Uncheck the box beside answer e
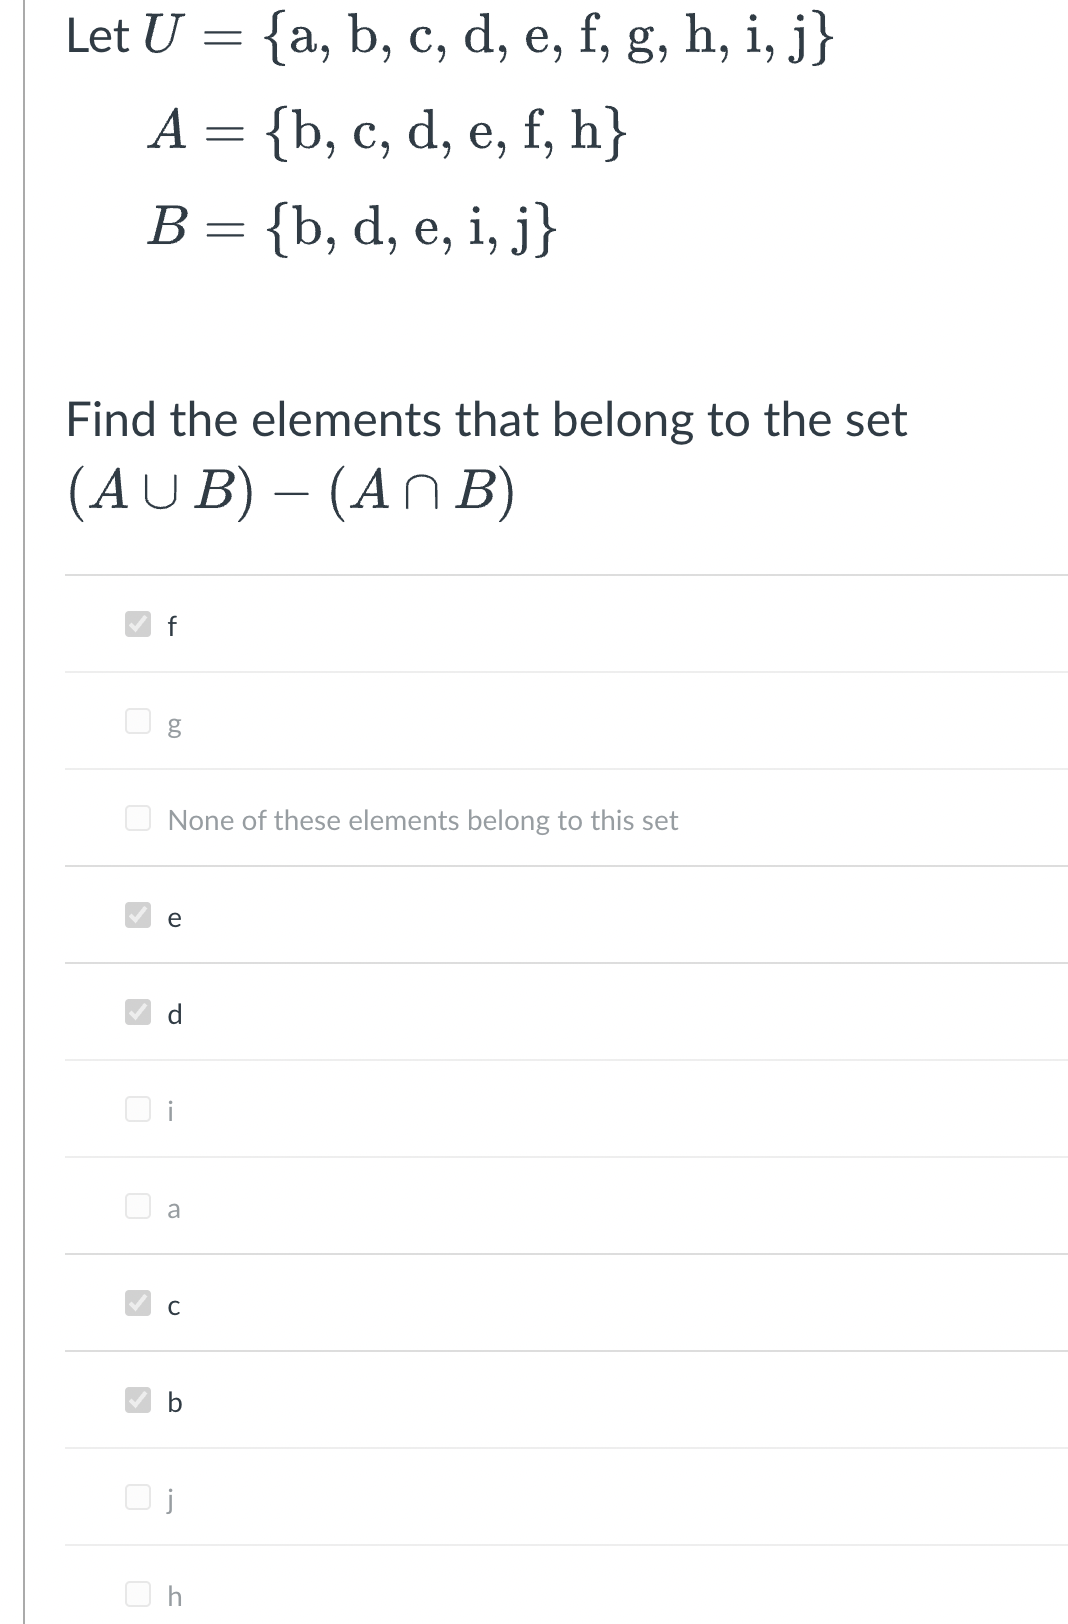1068x1624 pixels. 138,915
